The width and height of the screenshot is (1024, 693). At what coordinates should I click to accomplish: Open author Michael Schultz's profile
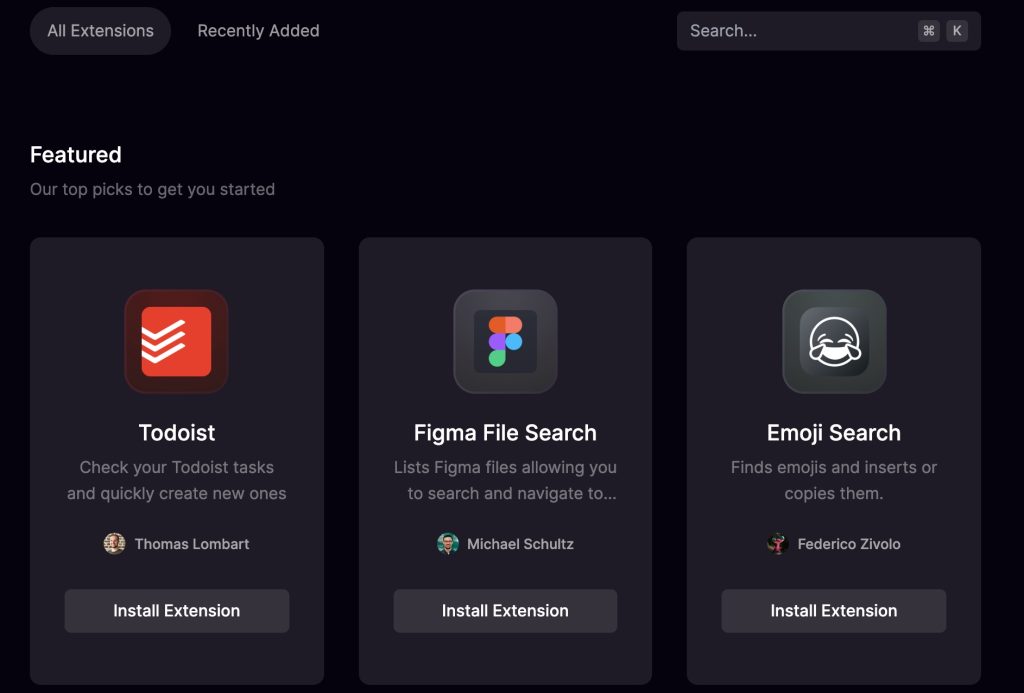[520, 544]
